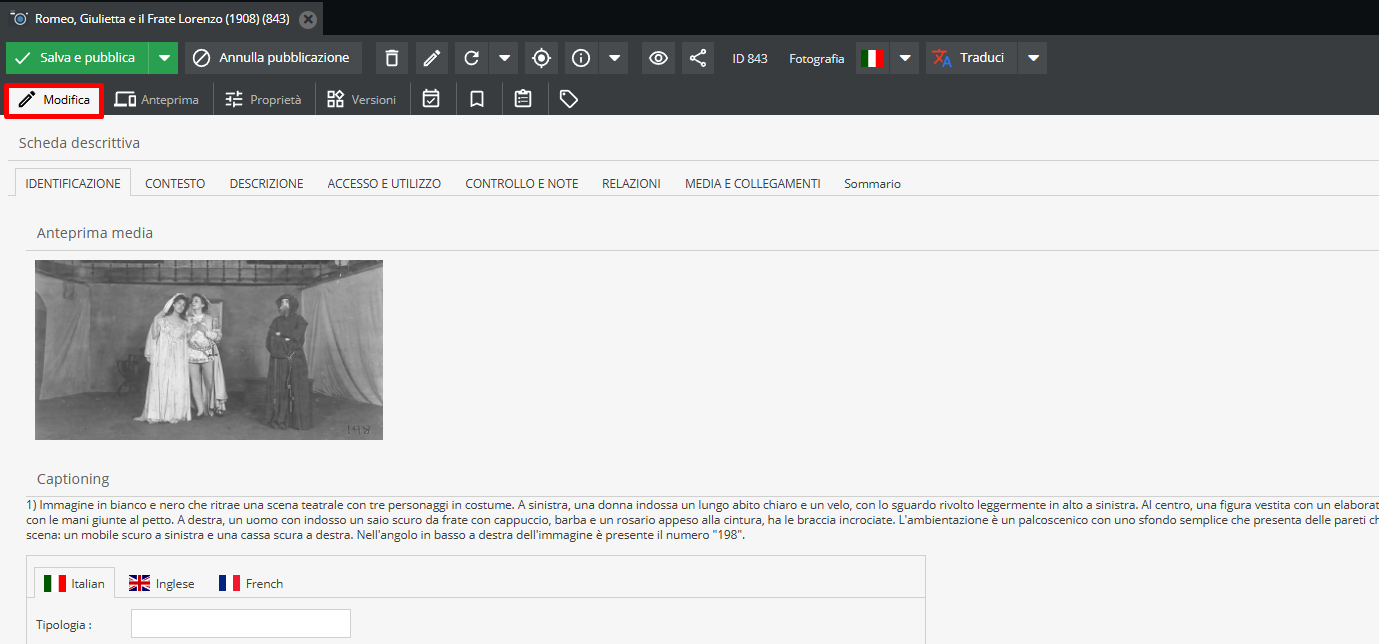This screenshot has height=644, width=1379.
Task: Click the target locate icon
Action: (541, 58)
